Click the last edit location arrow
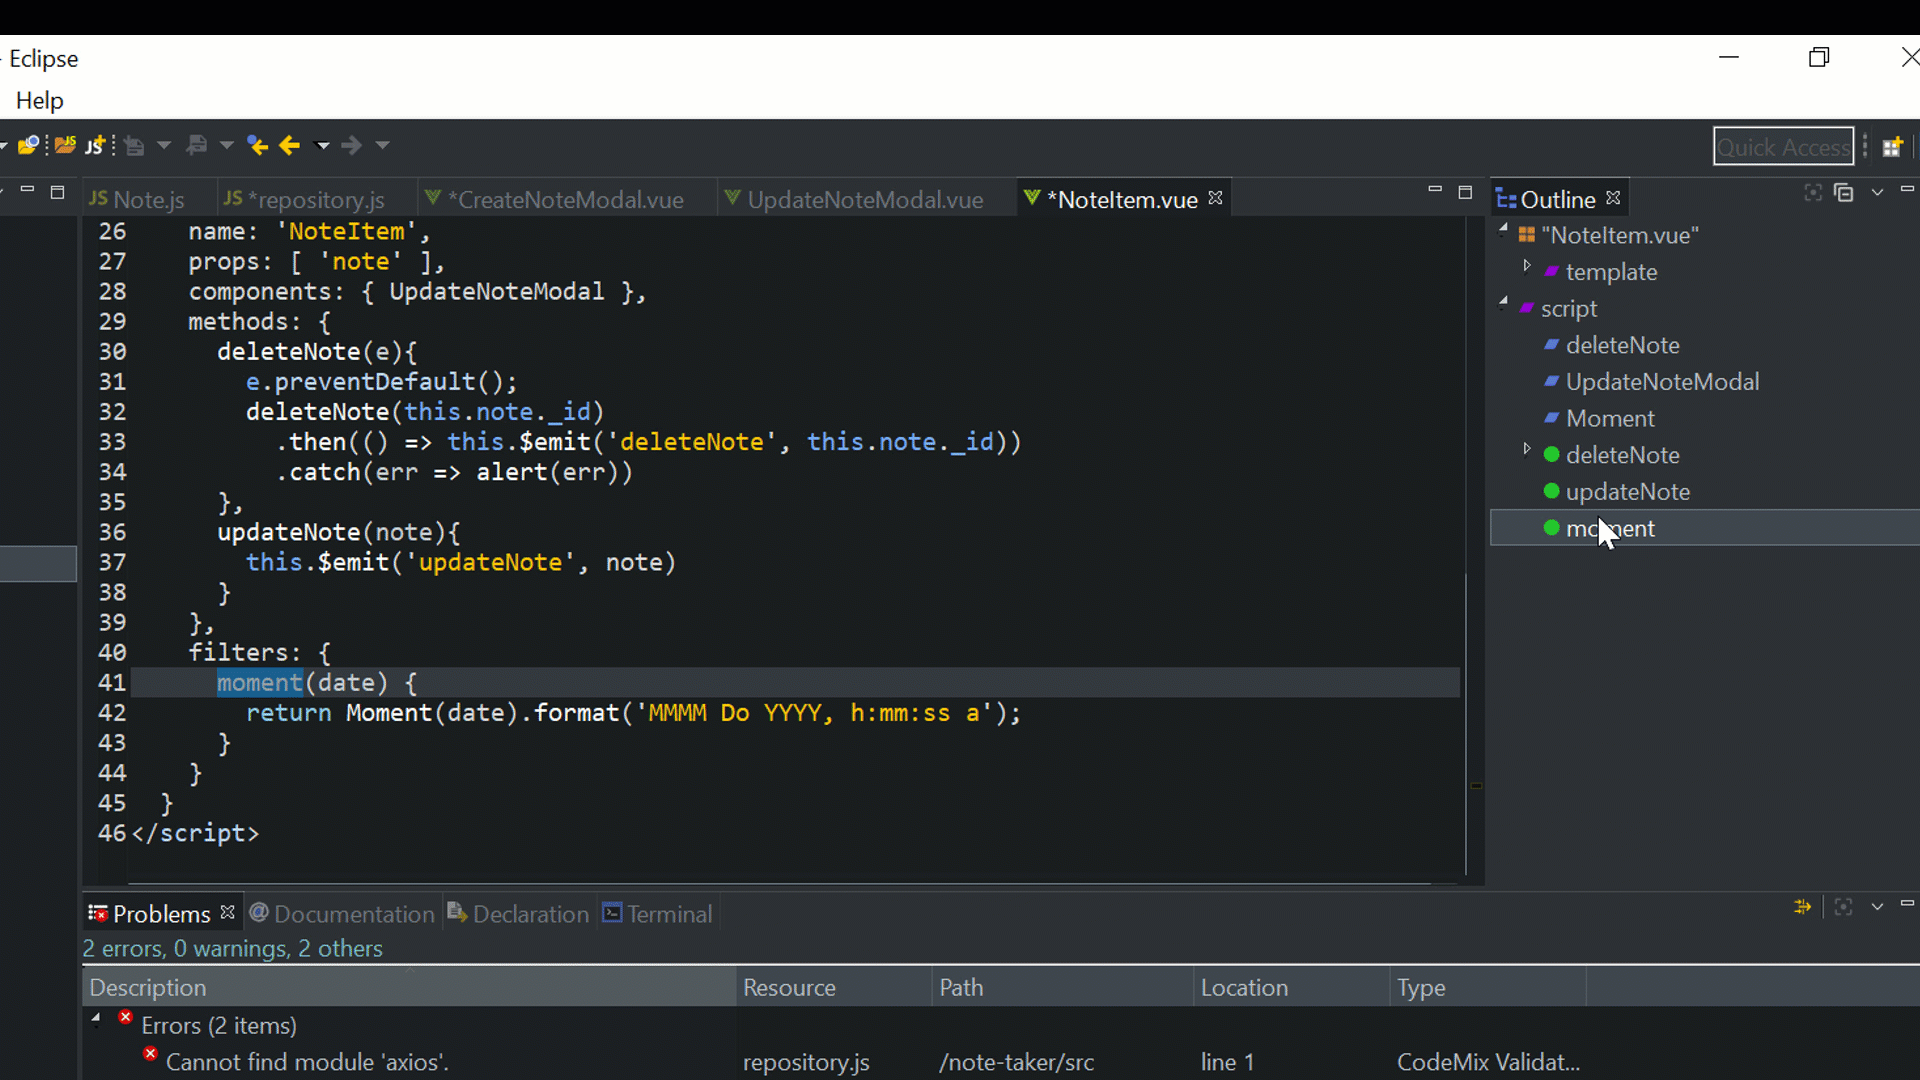The image size is (1920, 1080). (257, 146)
